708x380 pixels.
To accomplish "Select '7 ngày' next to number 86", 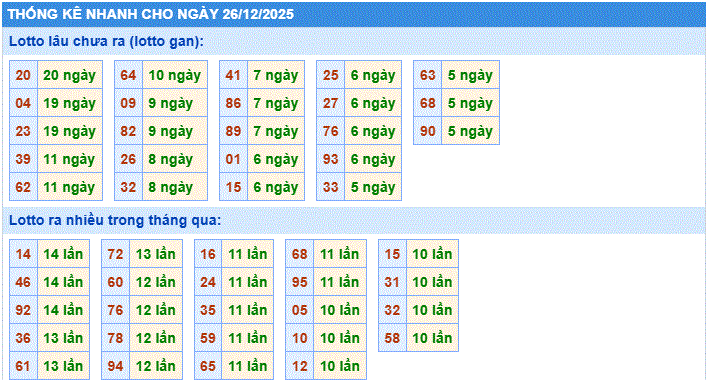I will [x=276, y=103].
